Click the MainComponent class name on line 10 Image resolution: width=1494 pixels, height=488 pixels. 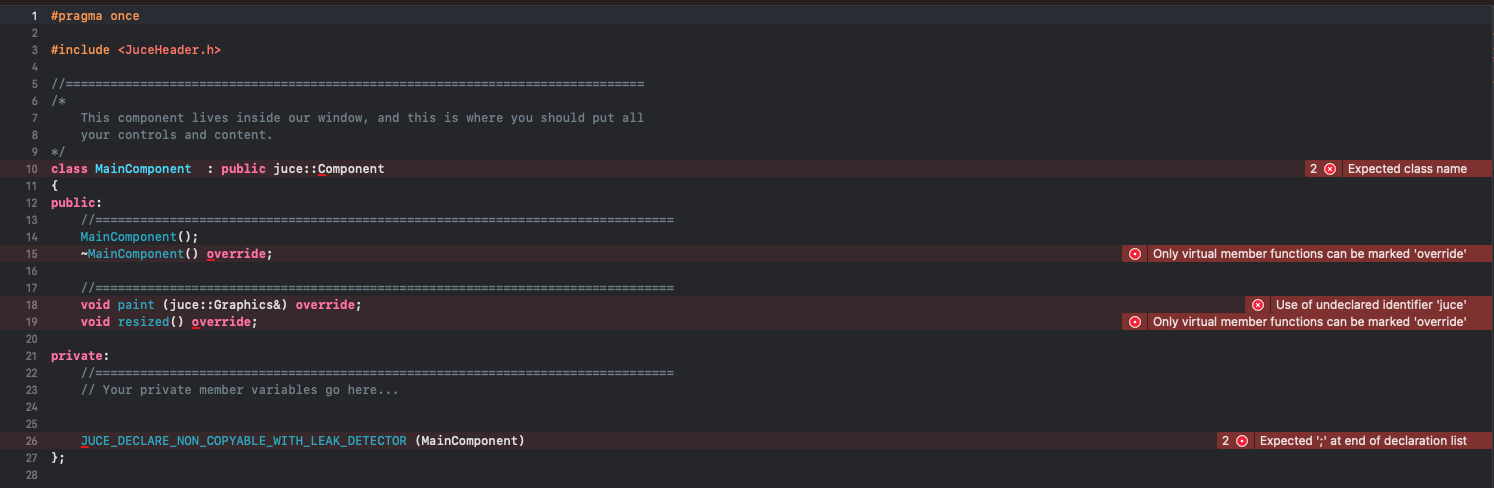143,169
